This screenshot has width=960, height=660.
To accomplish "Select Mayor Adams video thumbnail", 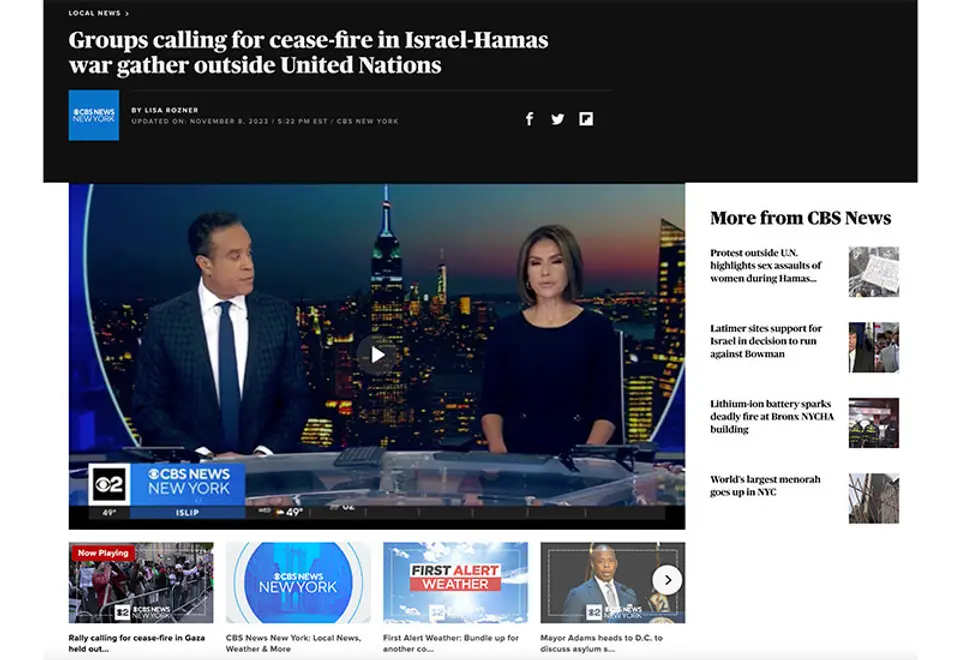I will point(613,582).
